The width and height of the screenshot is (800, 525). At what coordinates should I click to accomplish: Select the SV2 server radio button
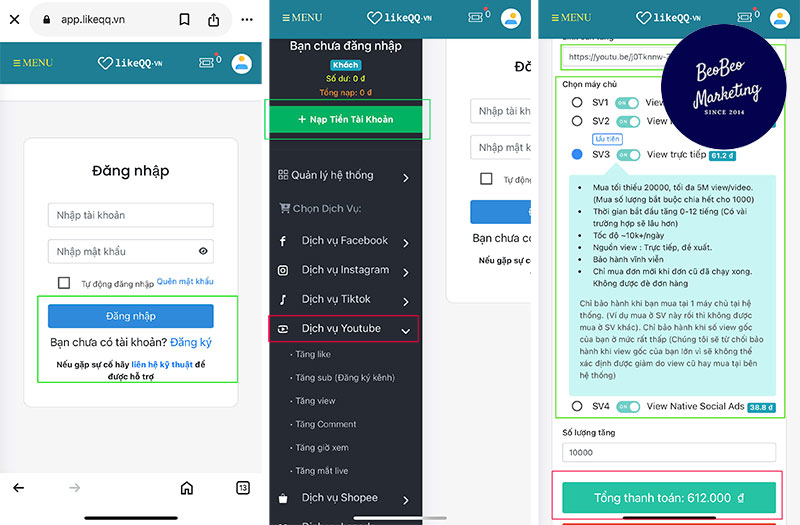pos(577,121)
